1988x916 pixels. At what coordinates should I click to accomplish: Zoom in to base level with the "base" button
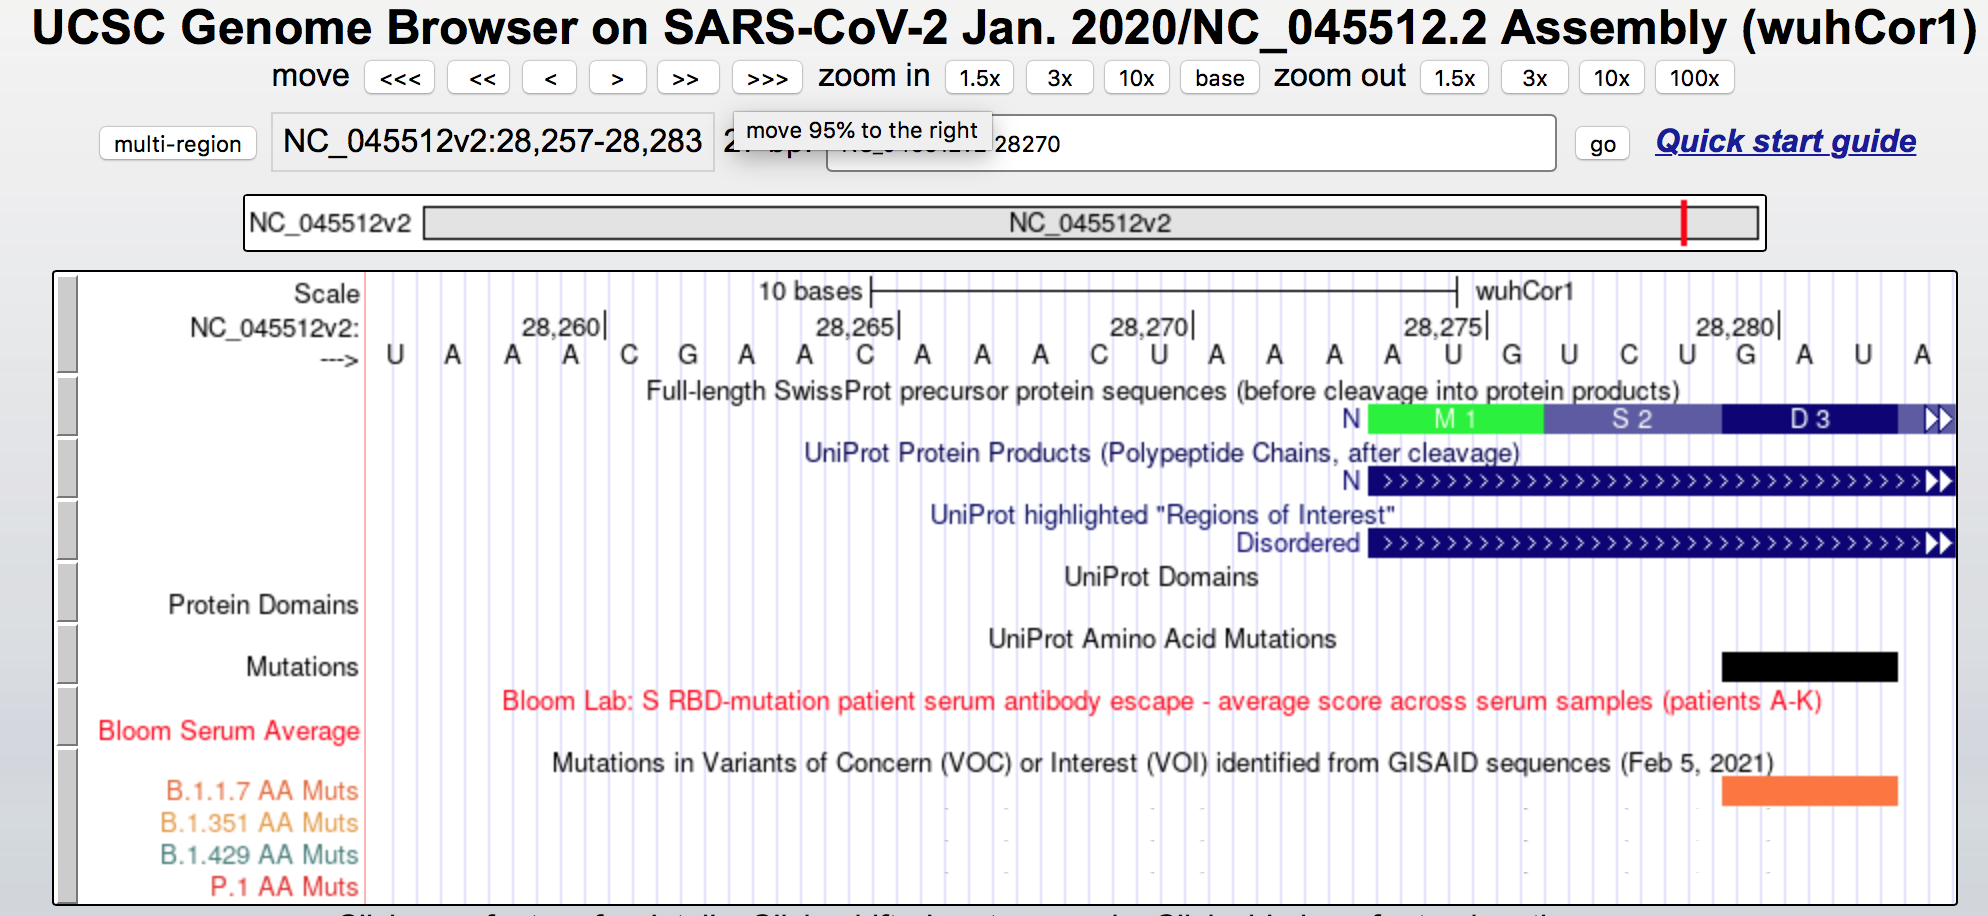[1219, 77]
